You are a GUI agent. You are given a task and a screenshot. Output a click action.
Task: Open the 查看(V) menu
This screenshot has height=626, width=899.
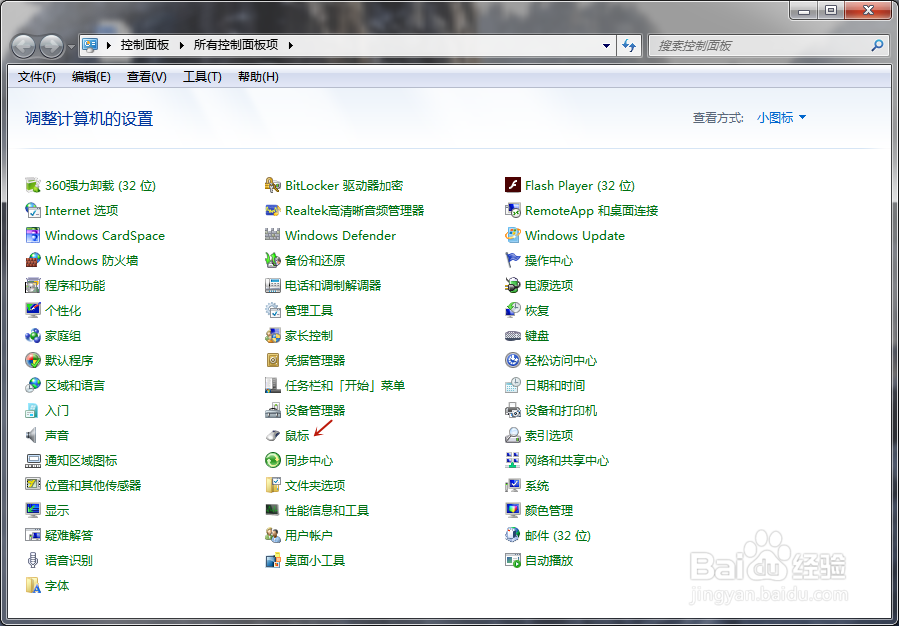tap(147, 77)
